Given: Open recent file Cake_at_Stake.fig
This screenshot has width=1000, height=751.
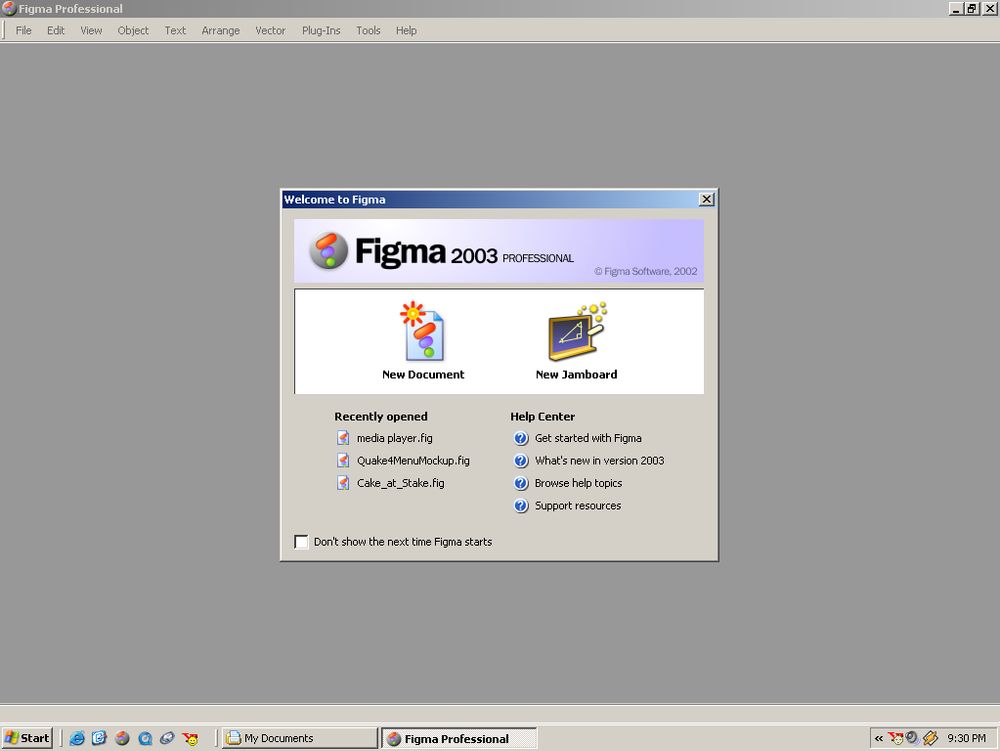Looking at the screenshot, I should (x=401, y=483).
